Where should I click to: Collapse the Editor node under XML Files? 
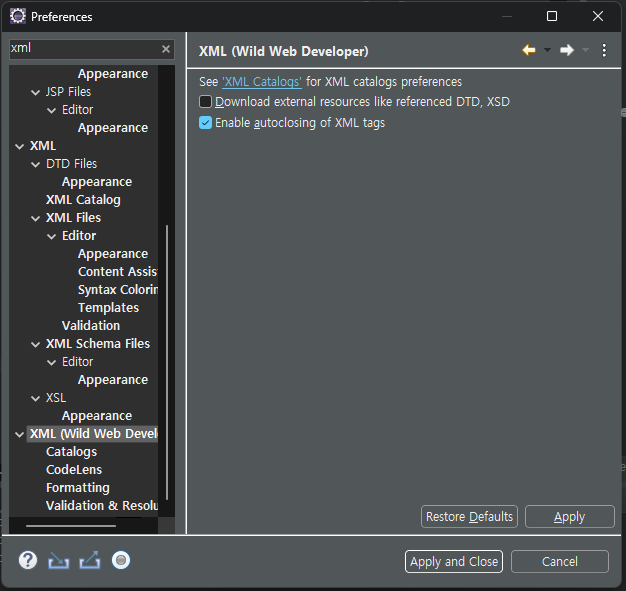pyautogui.click(x=52, y=236)
